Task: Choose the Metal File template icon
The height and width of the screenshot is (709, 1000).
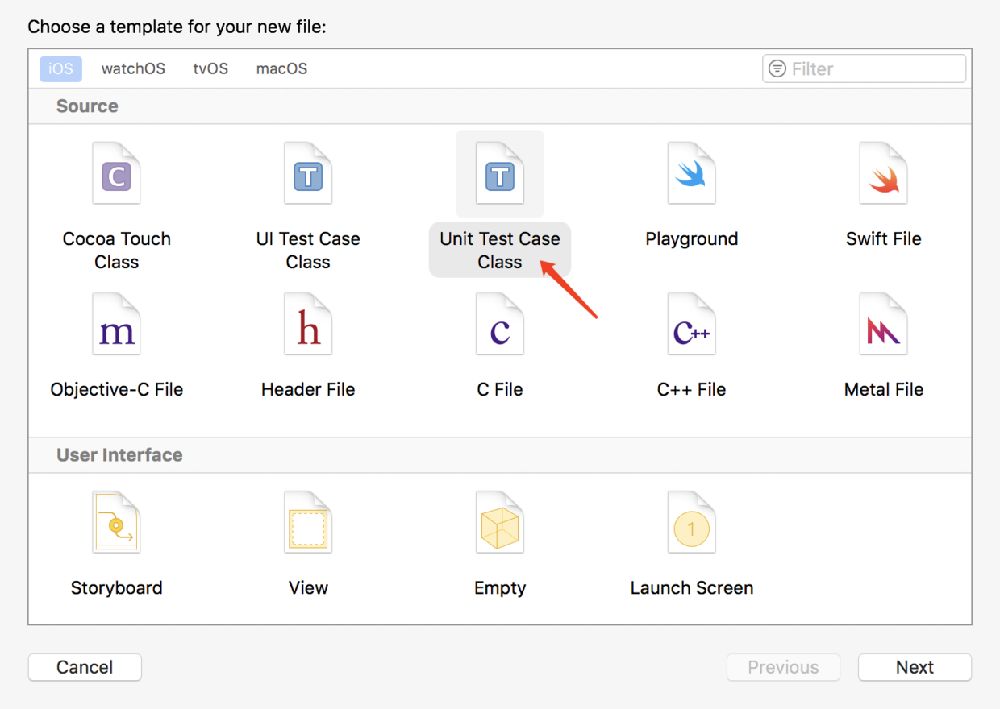Action: 883,325
